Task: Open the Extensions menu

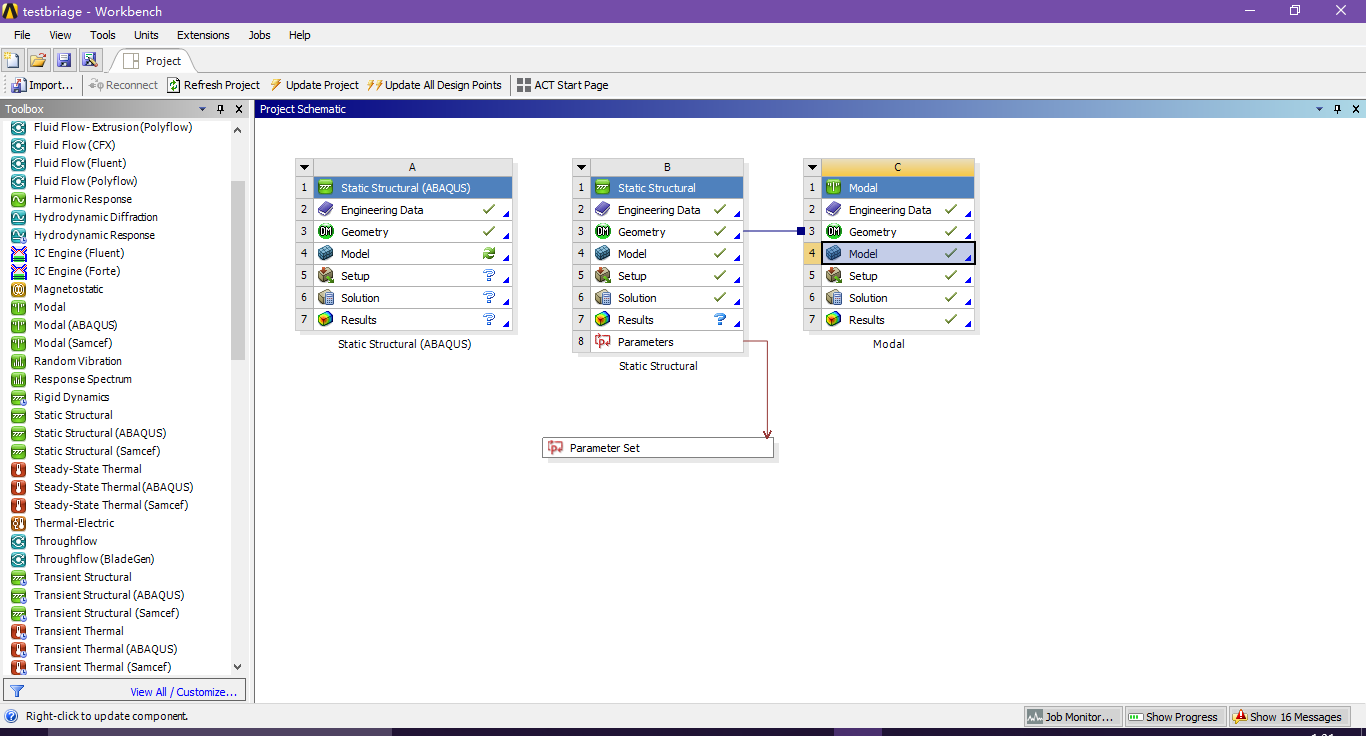Action: (203, 35)
